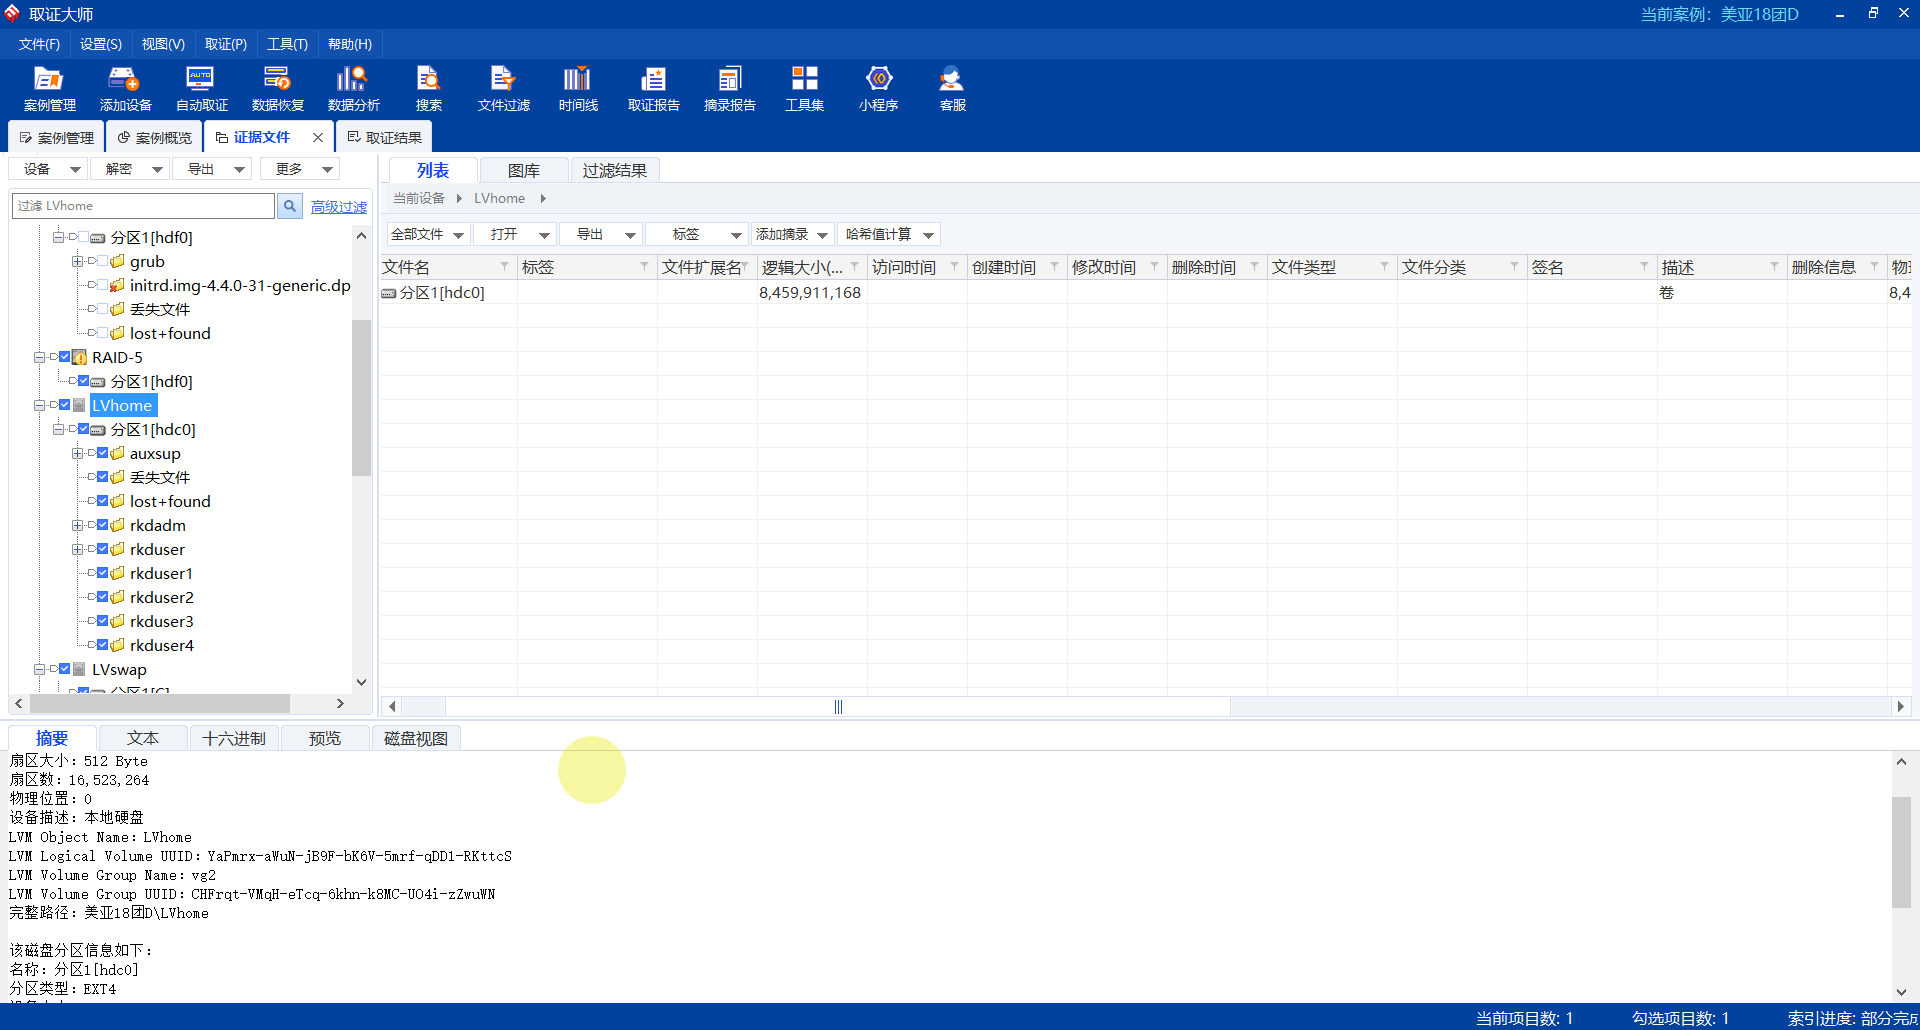Open the 数据恢复 tool
Image resolution: width=1920 pixels, height=1030 pixels.
pos(277,88)
